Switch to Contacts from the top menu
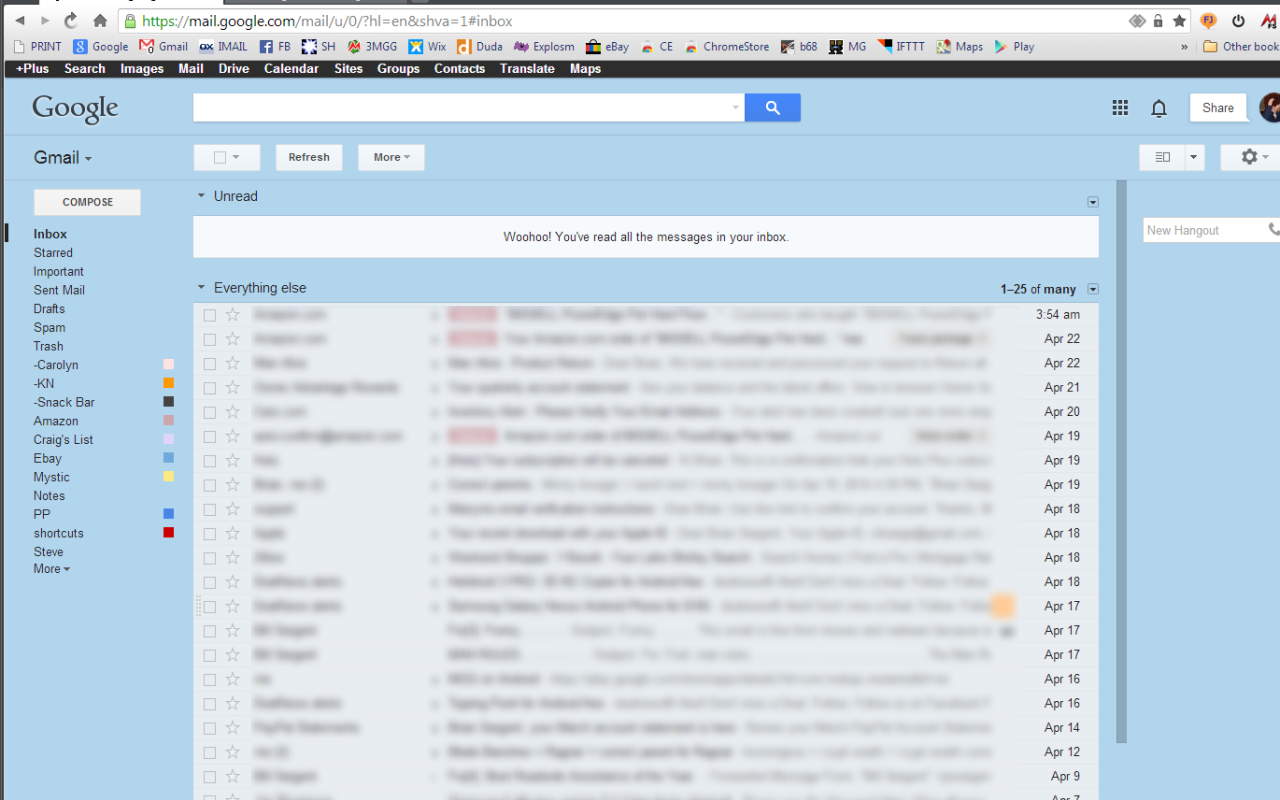This screenshot has height=800, width=1280. [459, 68]
